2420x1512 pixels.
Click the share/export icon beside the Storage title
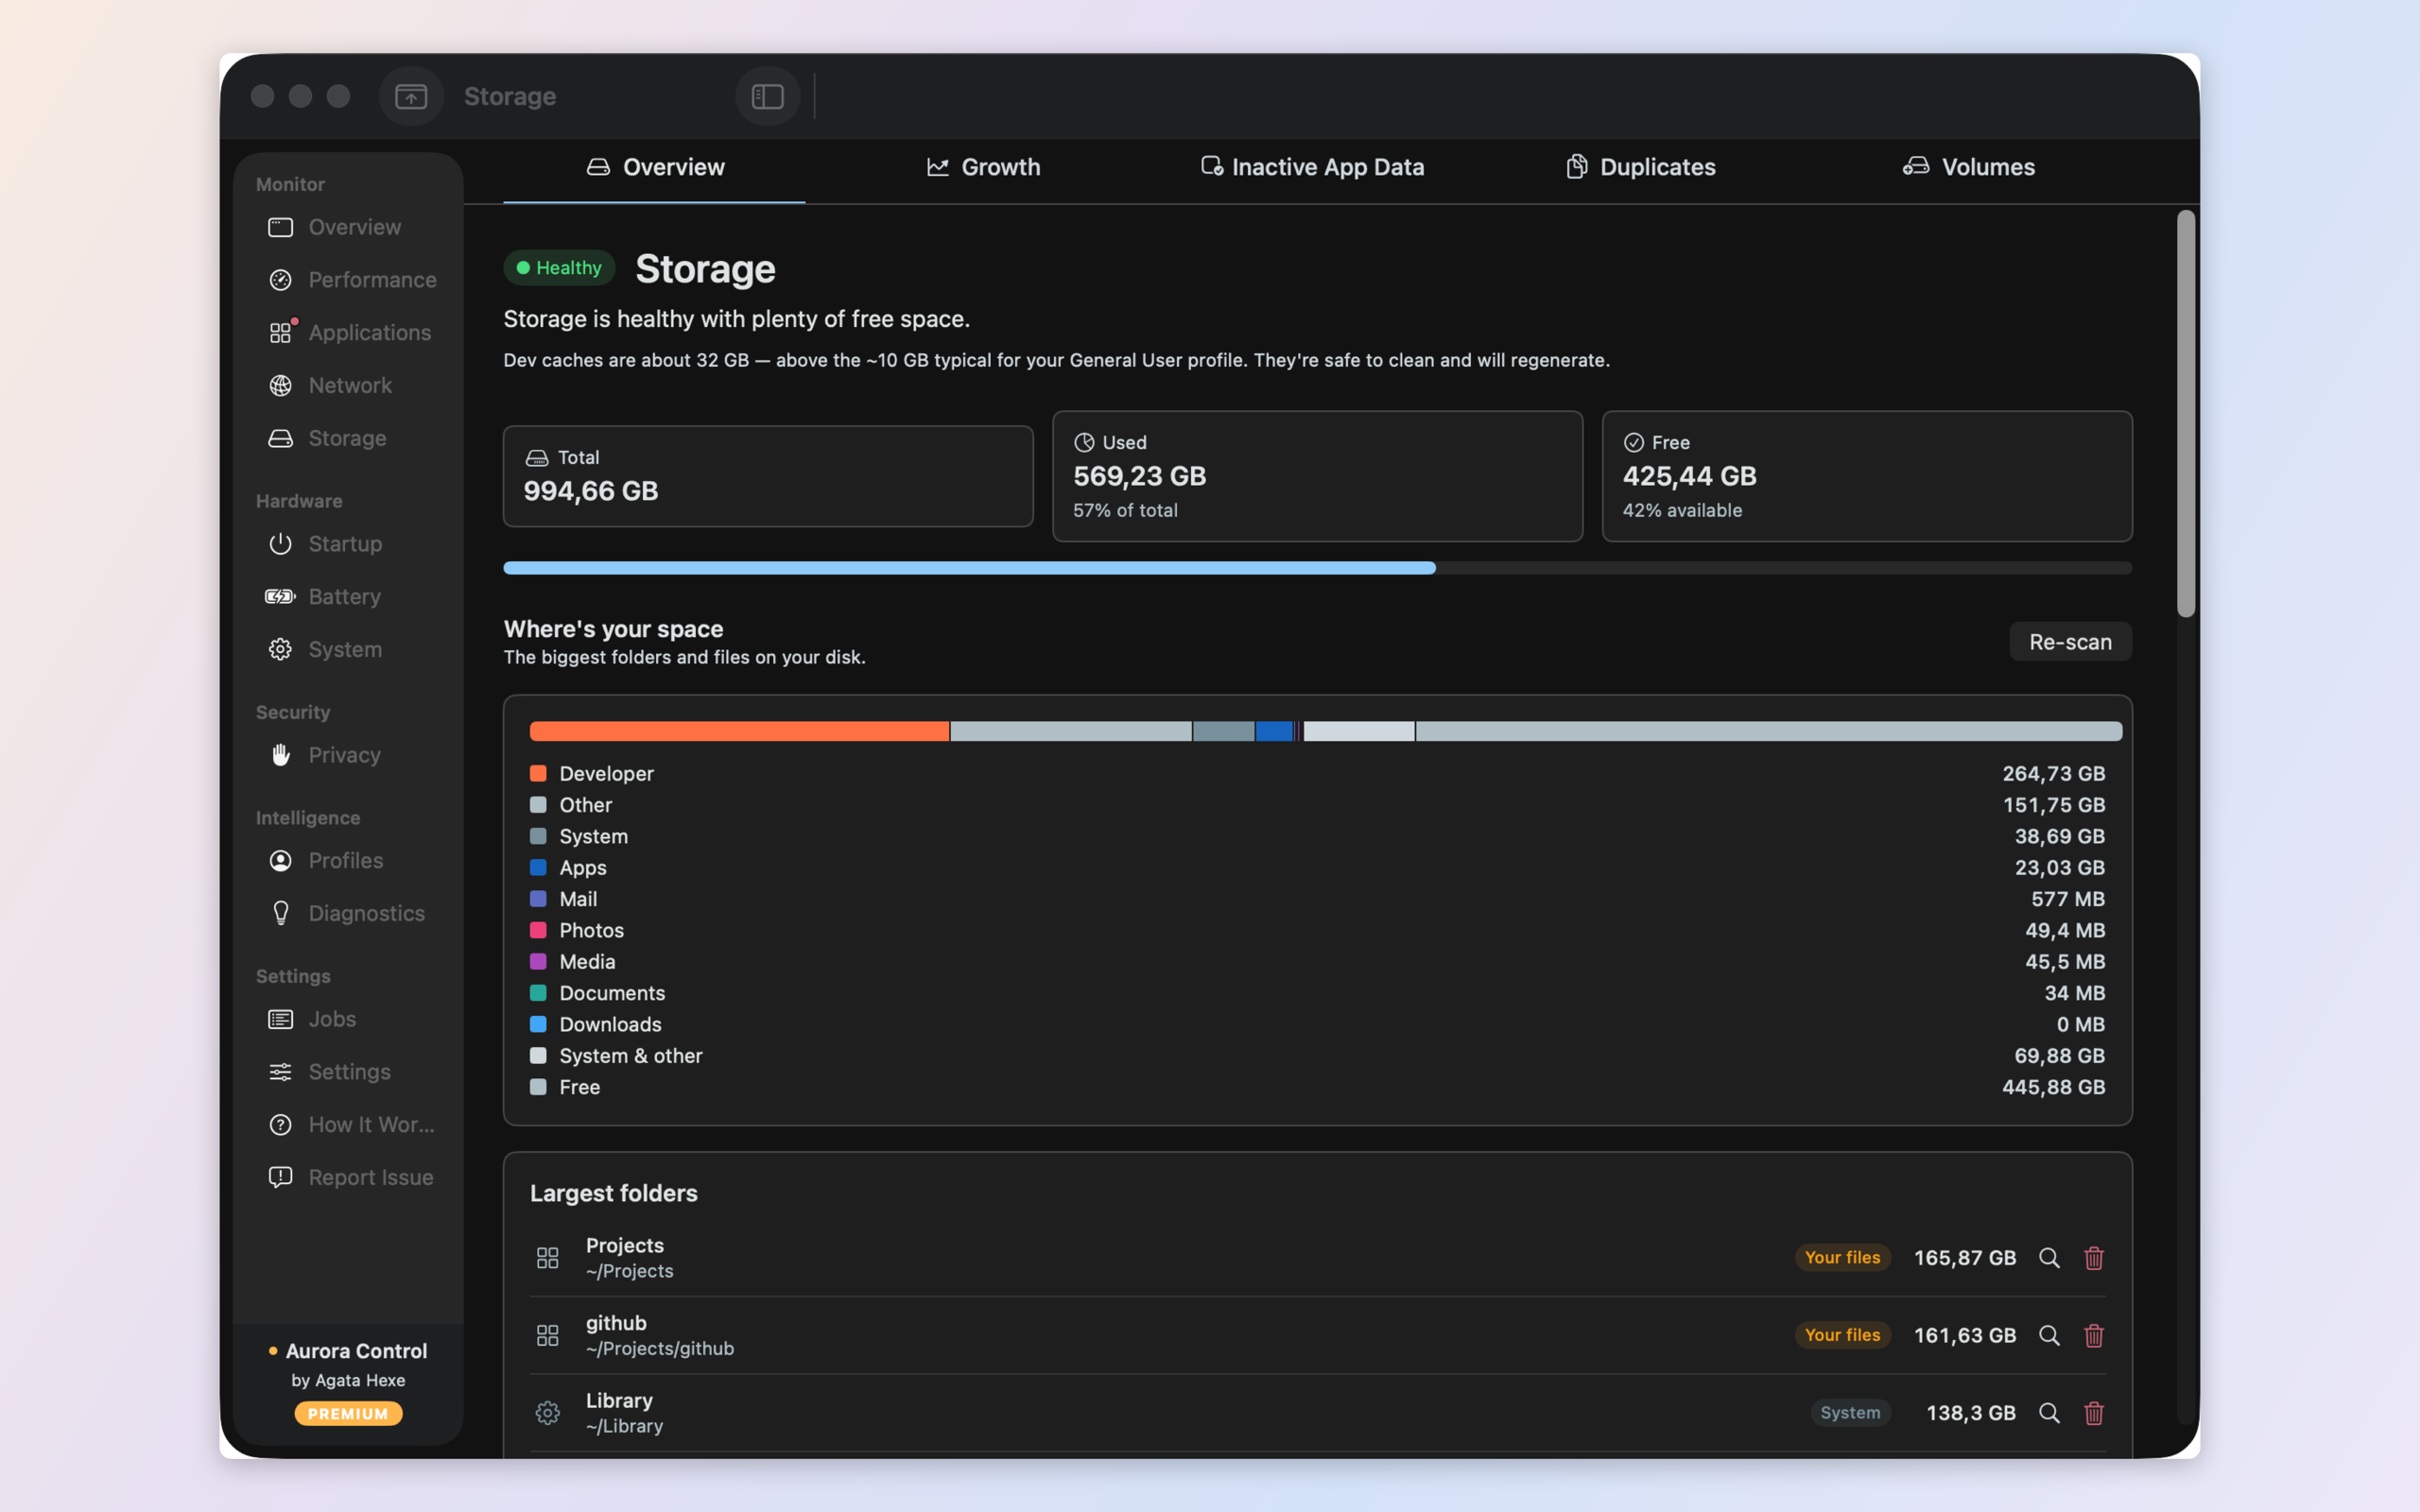click(x=411, y=96)
